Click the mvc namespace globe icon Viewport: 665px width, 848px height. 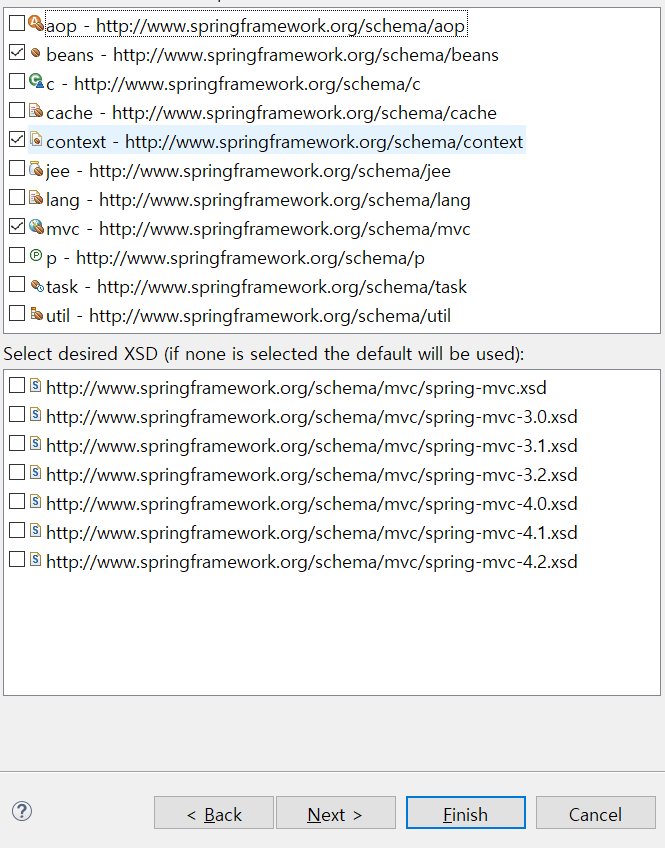click(x=36, y=227)
